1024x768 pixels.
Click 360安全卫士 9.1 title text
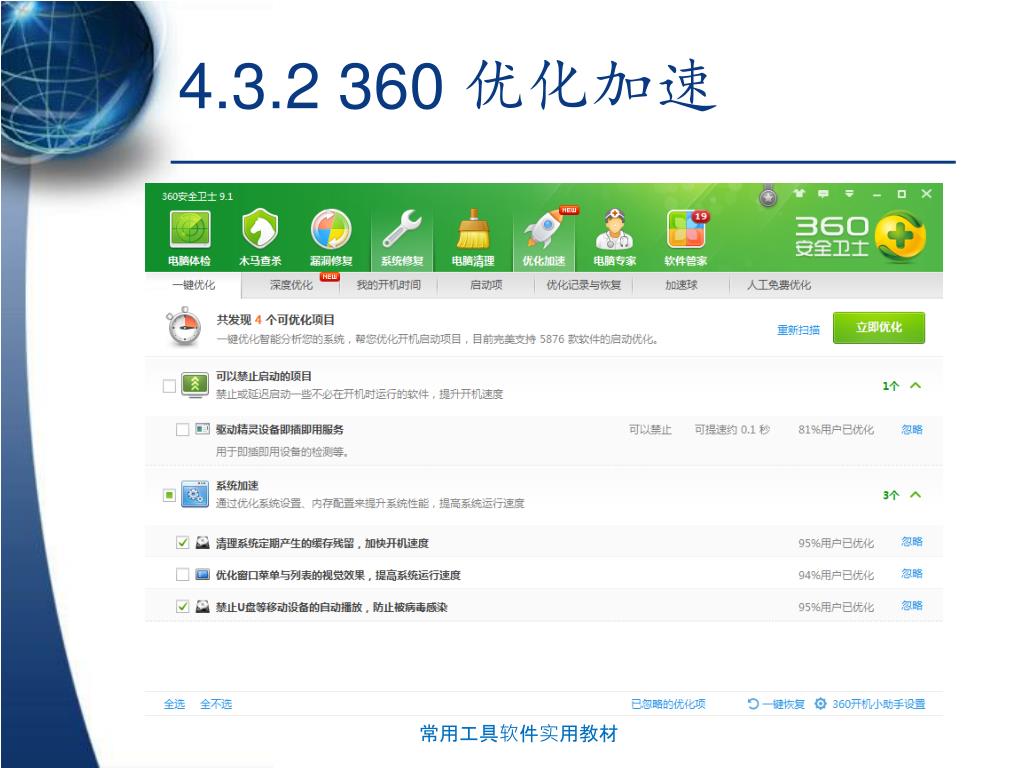[x=197, y=196]
